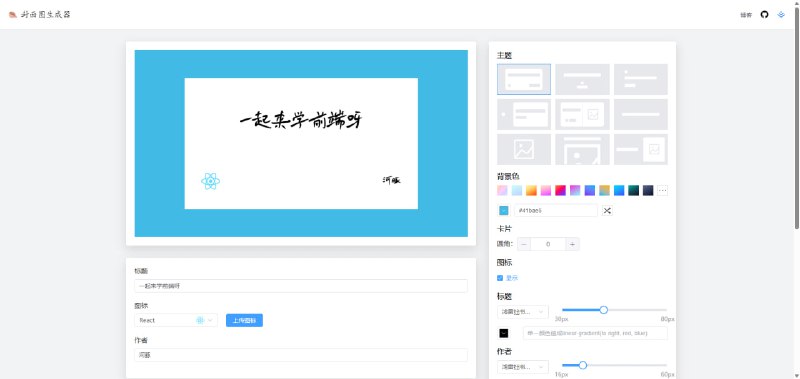800x379 pixels.
Task: Apply the dark teal gradient background
Action: pyautogui.click(x=633, y=190)
